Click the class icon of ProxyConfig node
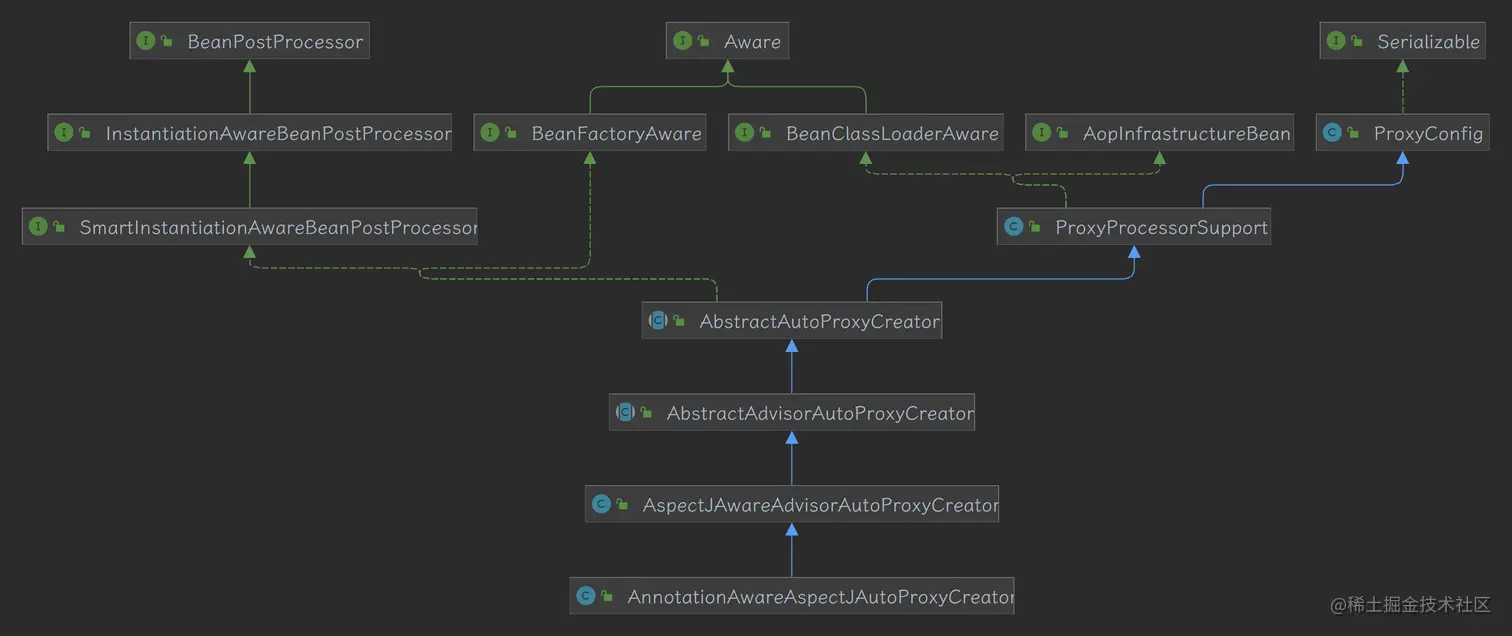Screen dimensions: 1512x636 click(x=1332, y=133)
